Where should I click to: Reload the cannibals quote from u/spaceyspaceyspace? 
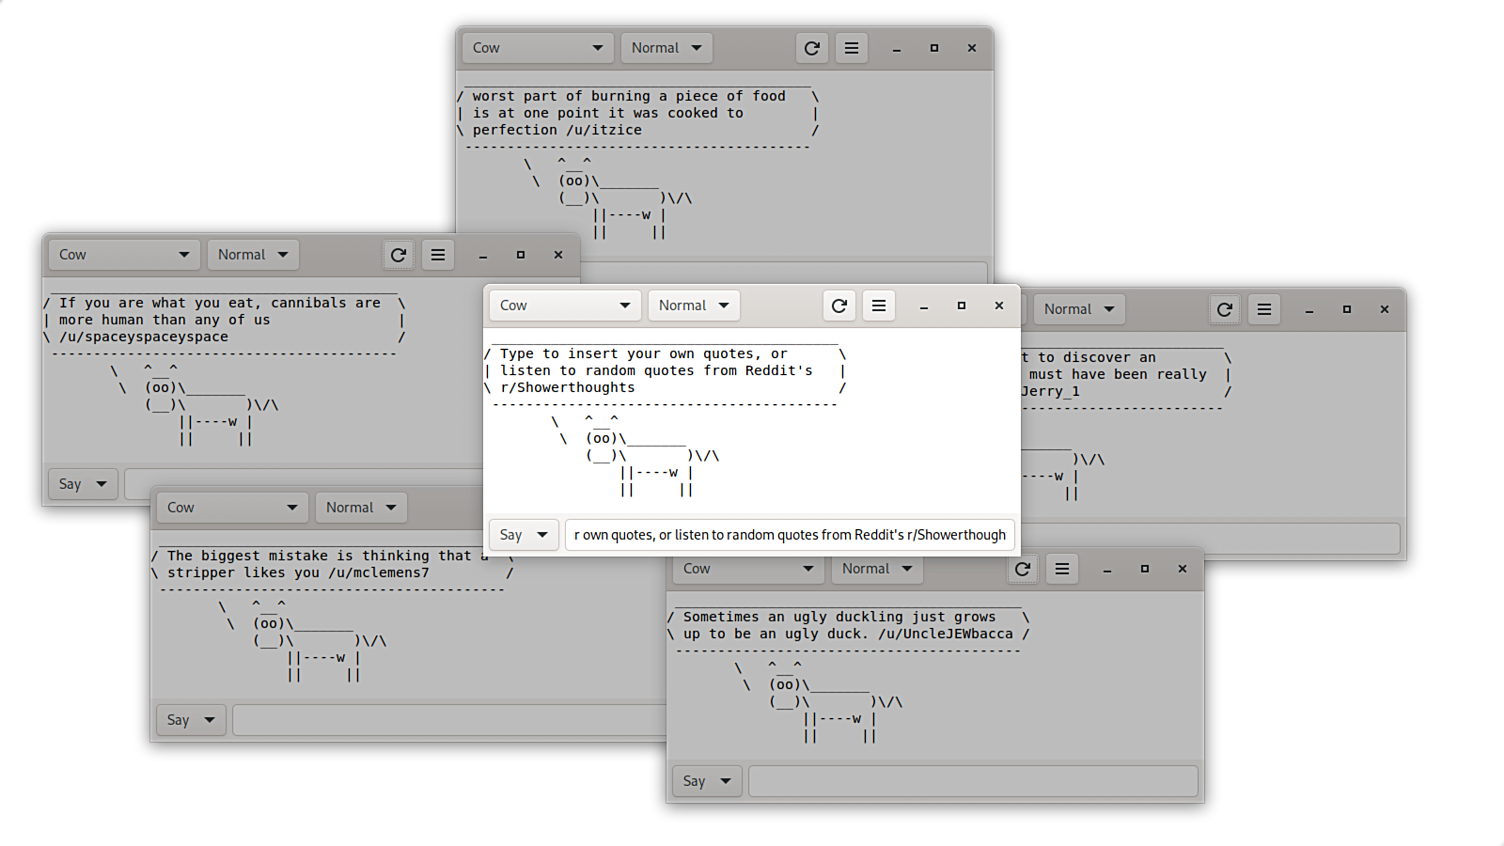398,254
